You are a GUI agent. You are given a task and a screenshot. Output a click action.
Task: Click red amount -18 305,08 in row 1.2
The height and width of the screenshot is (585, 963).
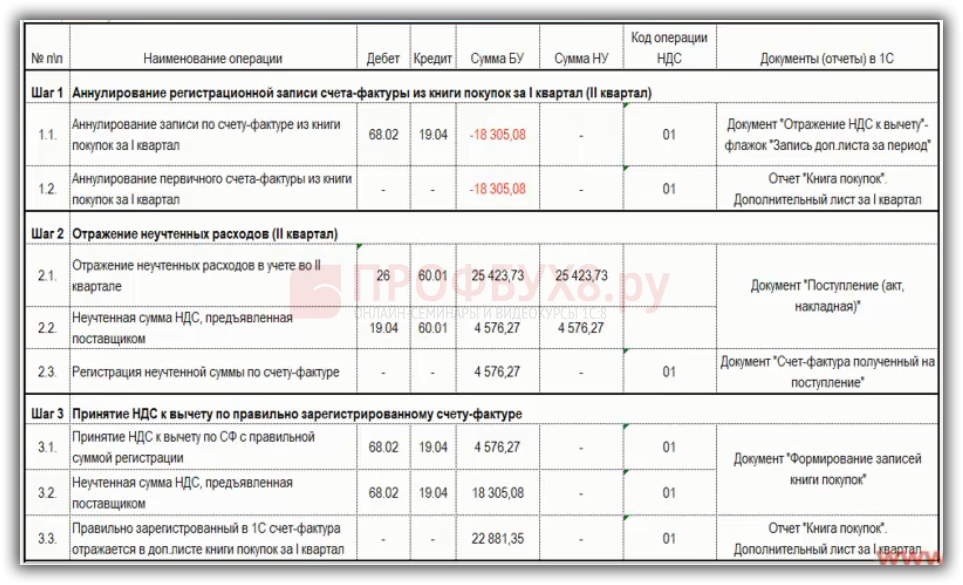(497, 189)
